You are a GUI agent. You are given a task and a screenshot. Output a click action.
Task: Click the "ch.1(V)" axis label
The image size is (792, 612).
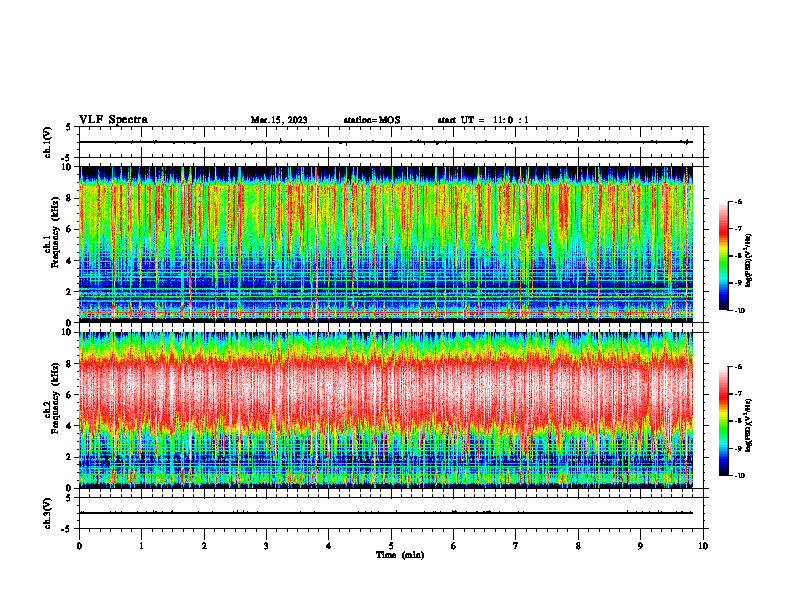pyautogui.click(x=47, y=142)
